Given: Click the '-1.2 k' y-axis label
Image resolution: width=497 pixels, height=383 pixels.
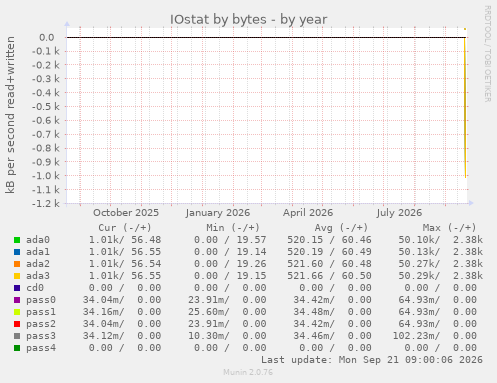Looking at the screenshot, I should [46, 203].
